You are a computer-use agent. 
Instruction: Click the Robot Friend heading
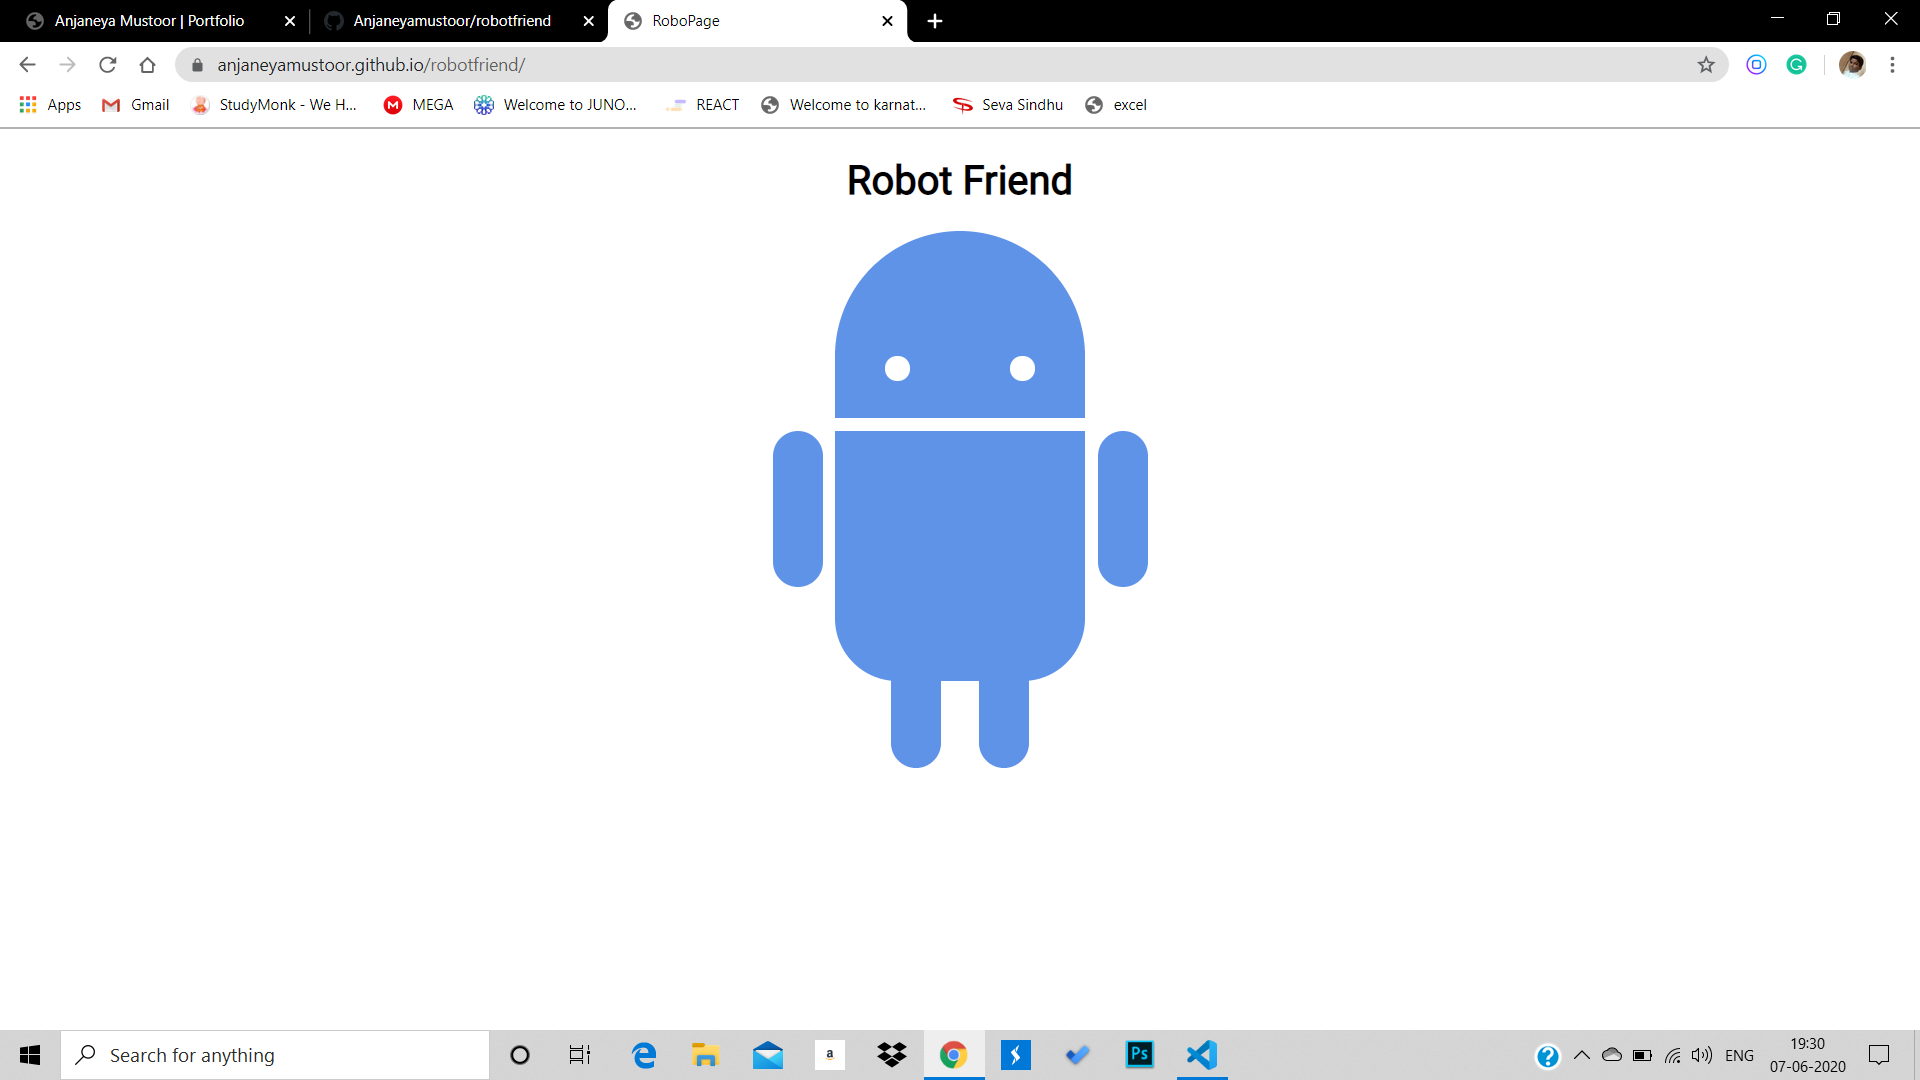click(960, 181)
